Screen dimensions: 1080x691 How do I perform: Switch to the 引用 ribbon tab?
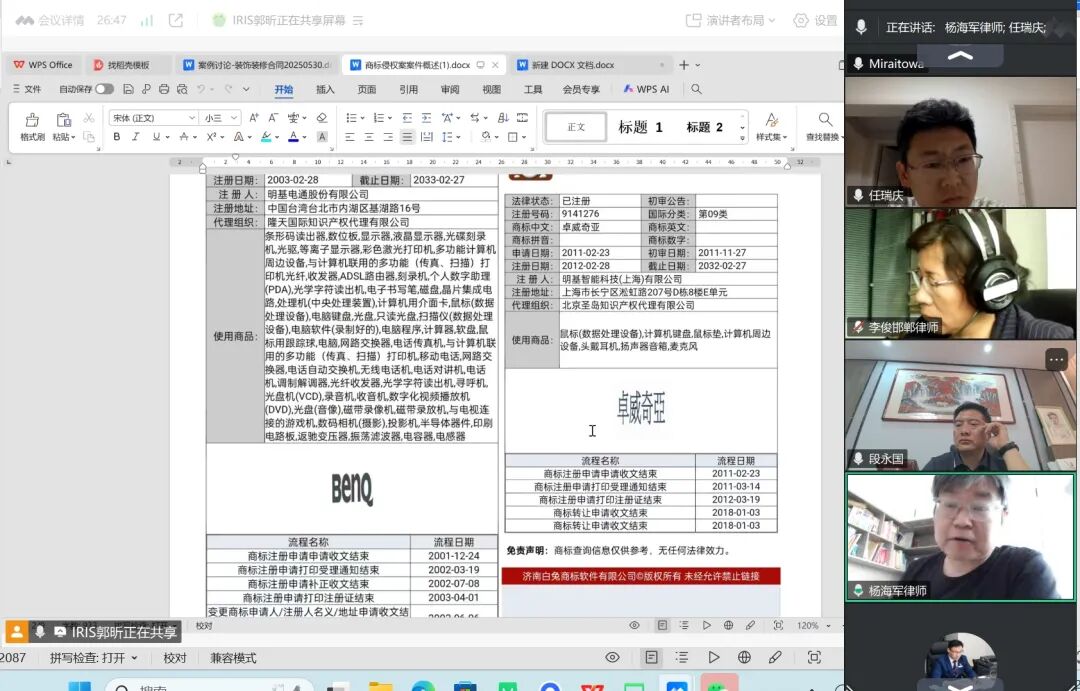point(408,89)
